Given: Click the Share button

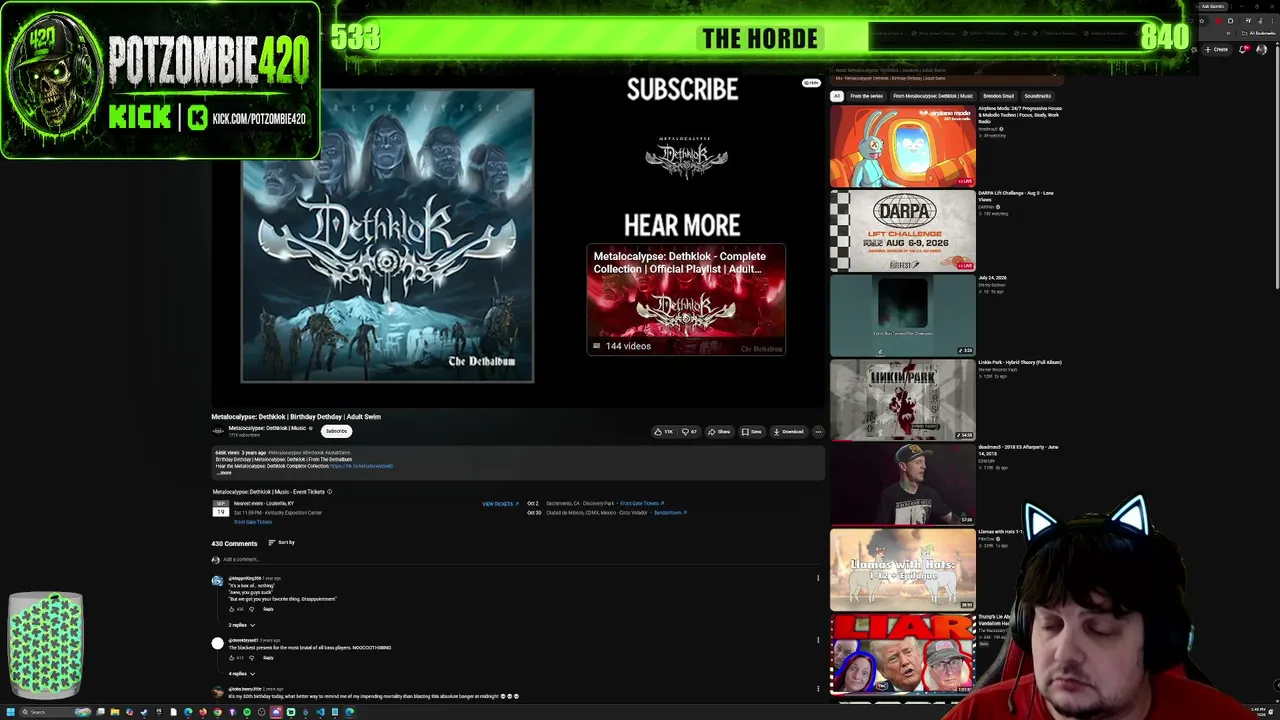Looking at the screenshot, I should [x=719, y=432].
